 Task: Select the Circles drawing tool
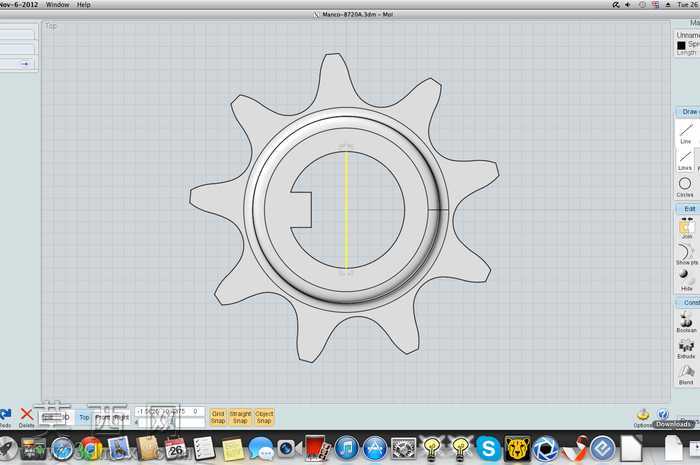(685, 187)
